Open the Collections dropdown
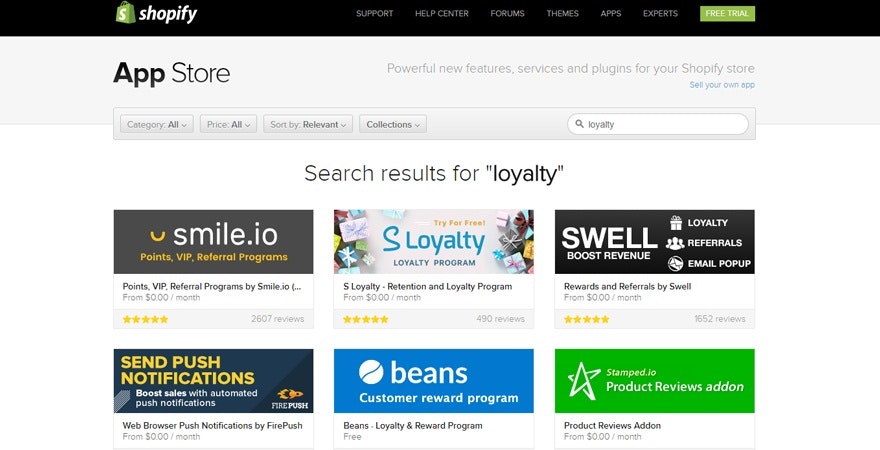This screenshot has height=450, width=880. pyautogui.click(x=392, y=125)
